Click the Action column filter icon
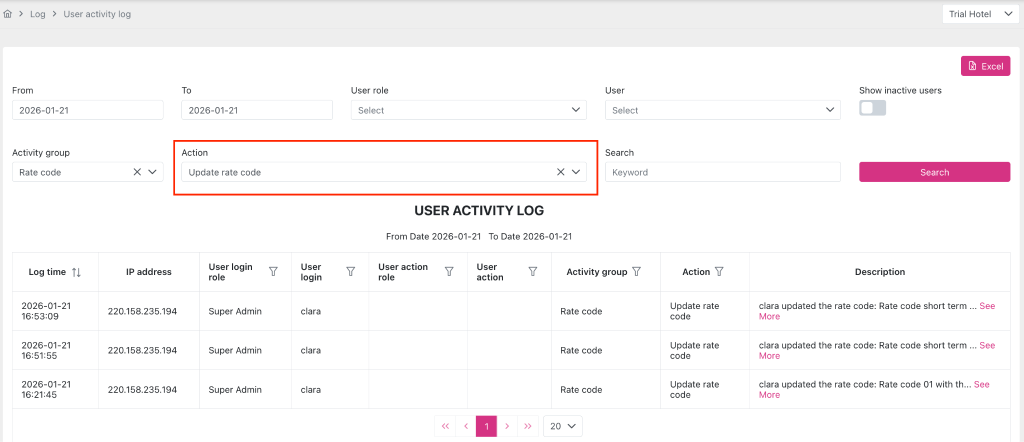Viewport: 1024px width, 442px height. (x=719, y=271)
